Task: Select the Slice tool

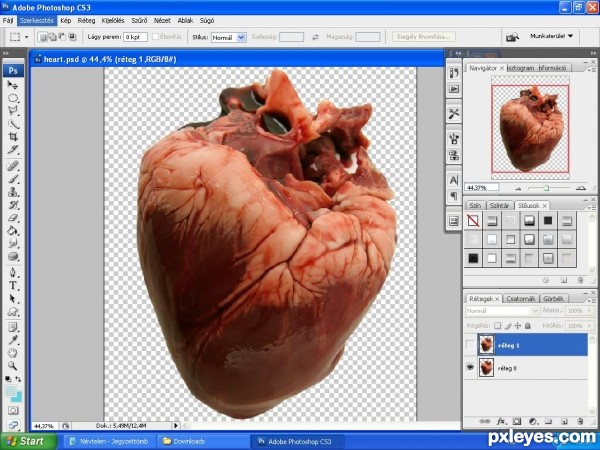Action: pyautogui.click(x=13, y=150)
